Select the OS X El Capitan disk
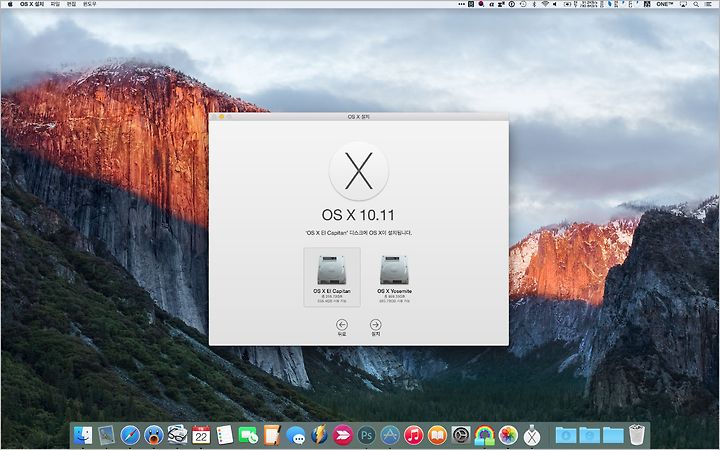 332,277
